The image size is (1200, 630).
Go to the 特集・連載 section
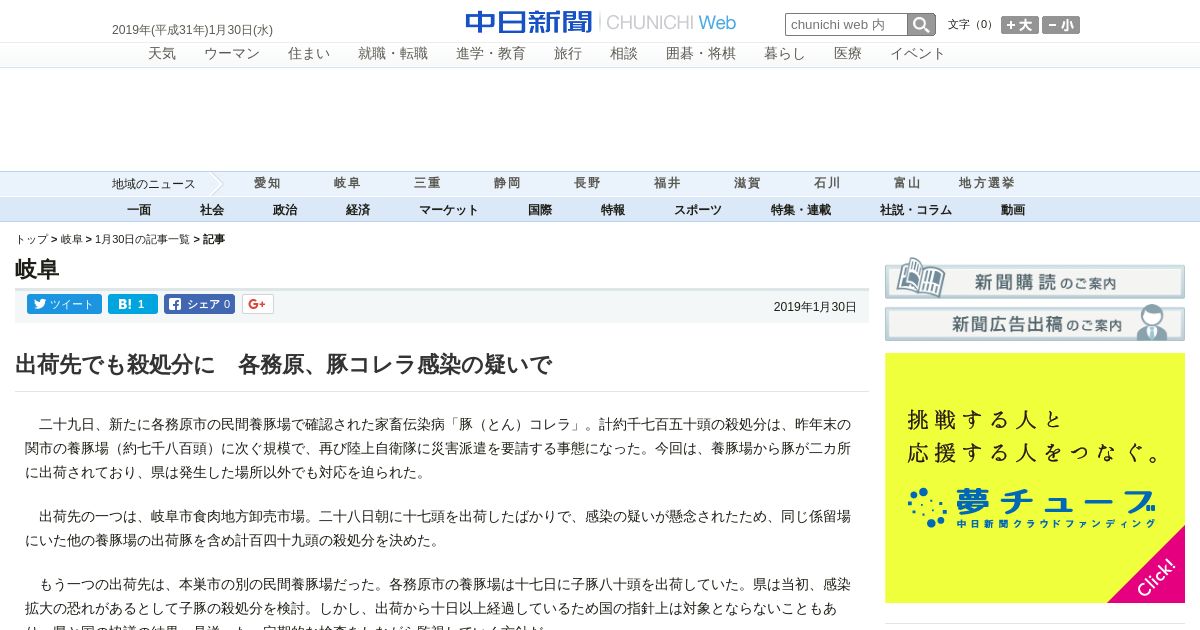click(801, 210)
